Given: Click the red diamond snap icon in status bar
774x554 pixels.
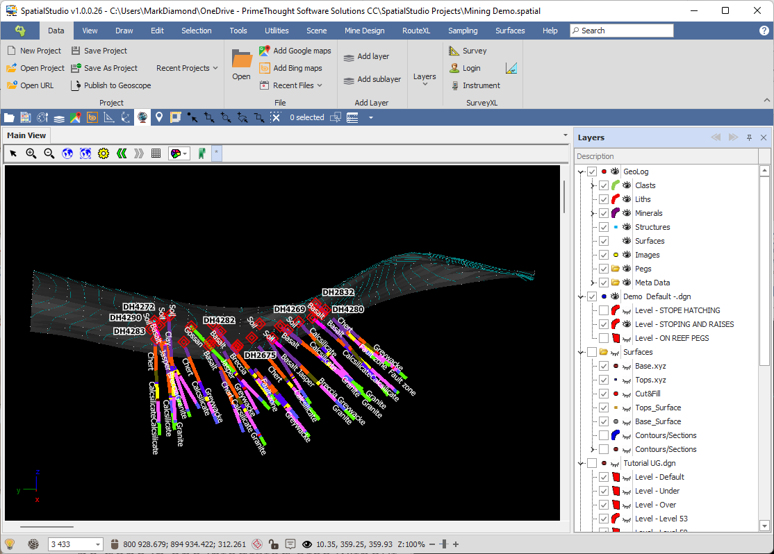Looking at the screenshot, I should (x=257, y=544).
